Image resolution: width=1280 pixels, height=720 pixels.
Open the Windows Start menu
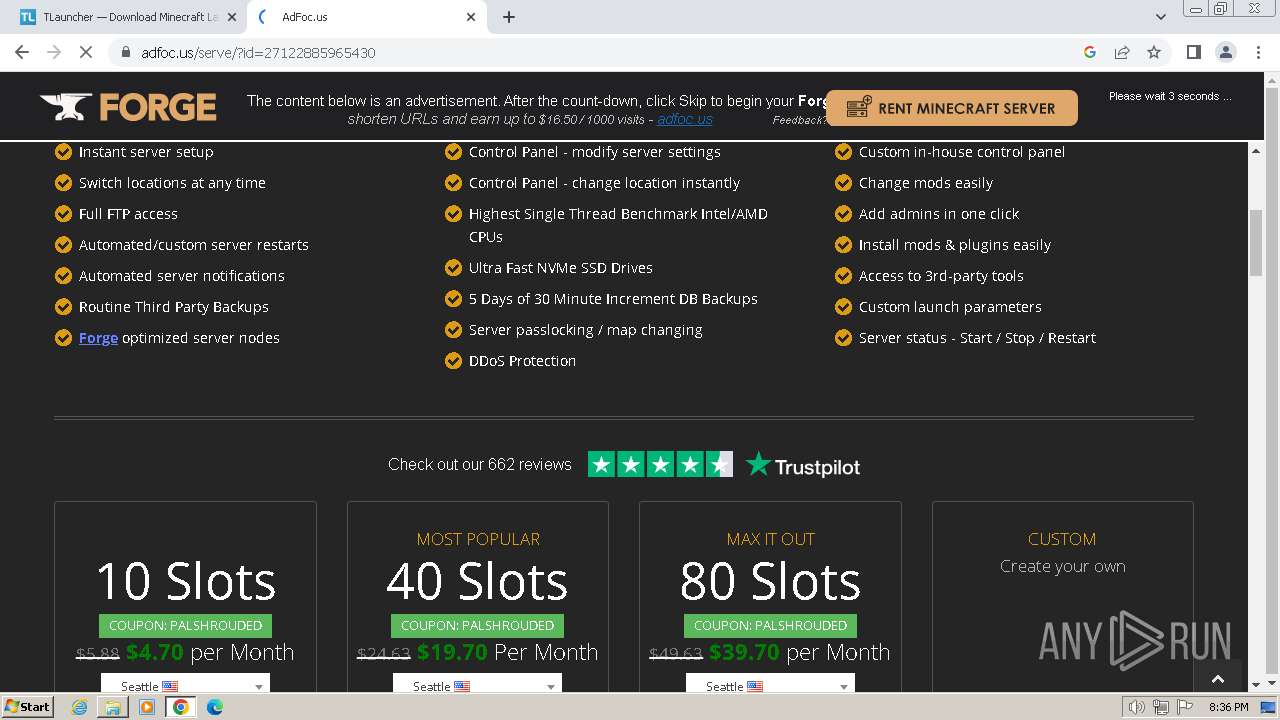[28, 707]
